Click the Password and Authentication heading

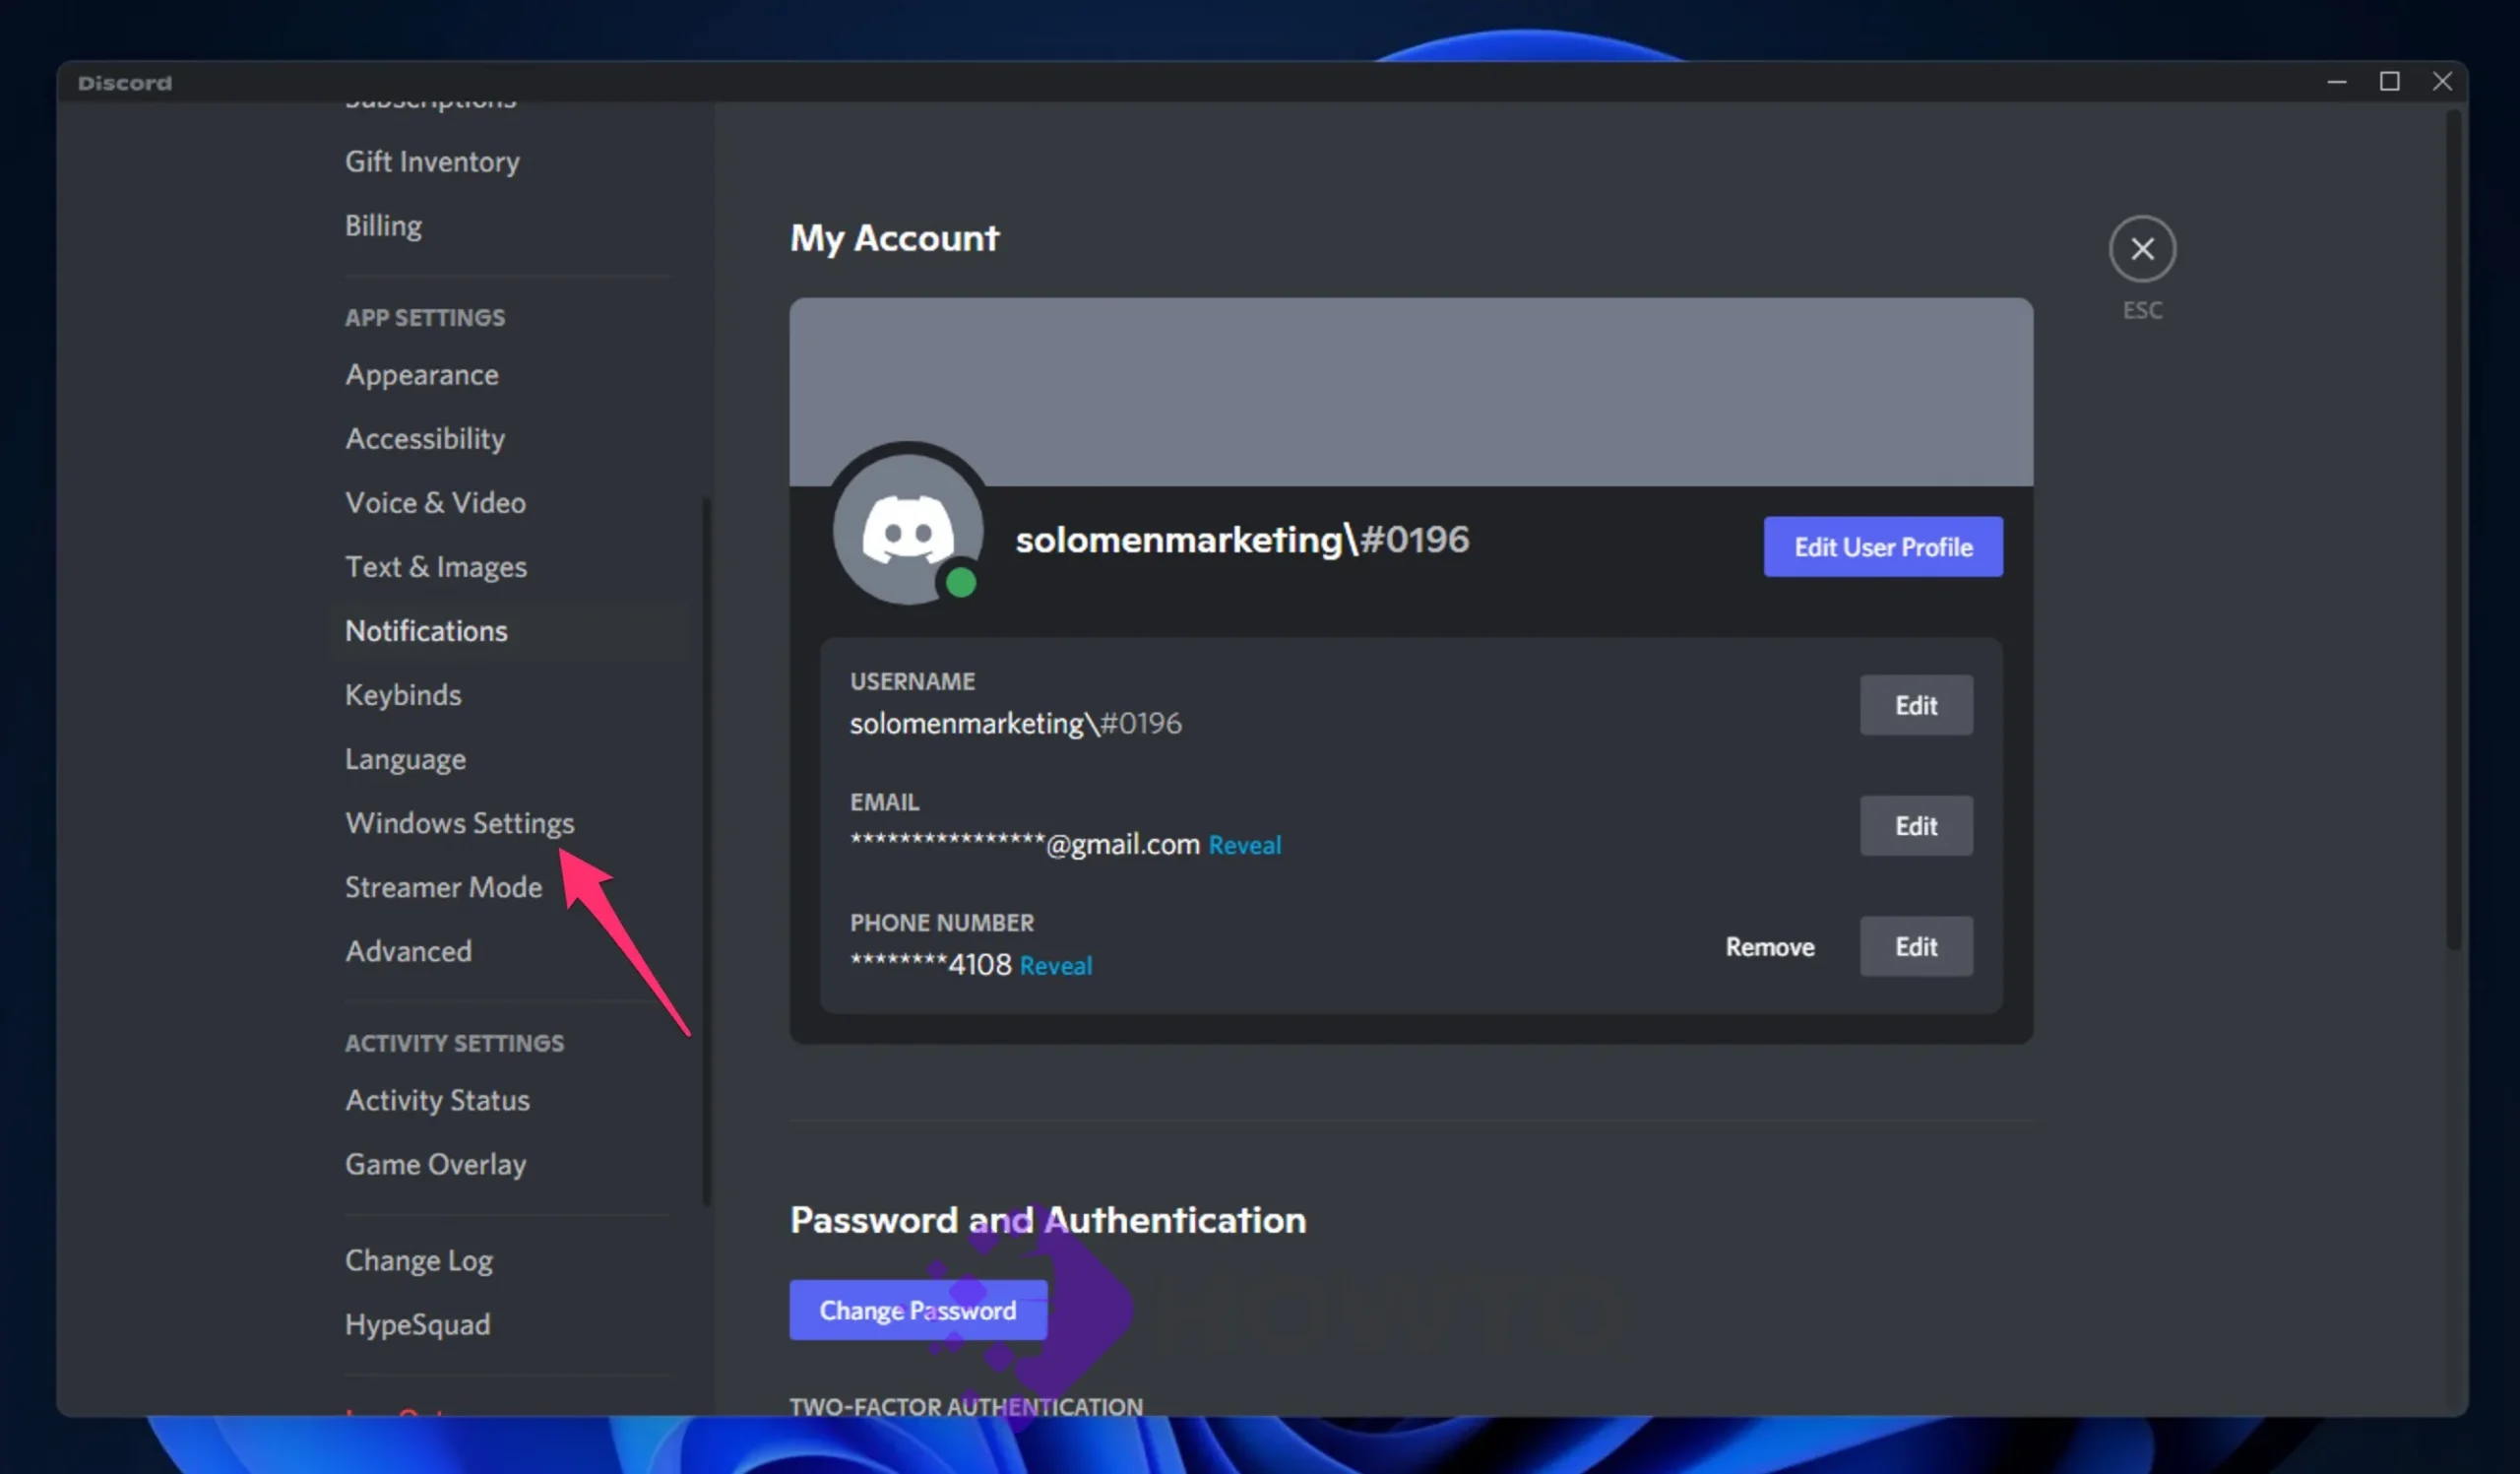point(1048,1220)
